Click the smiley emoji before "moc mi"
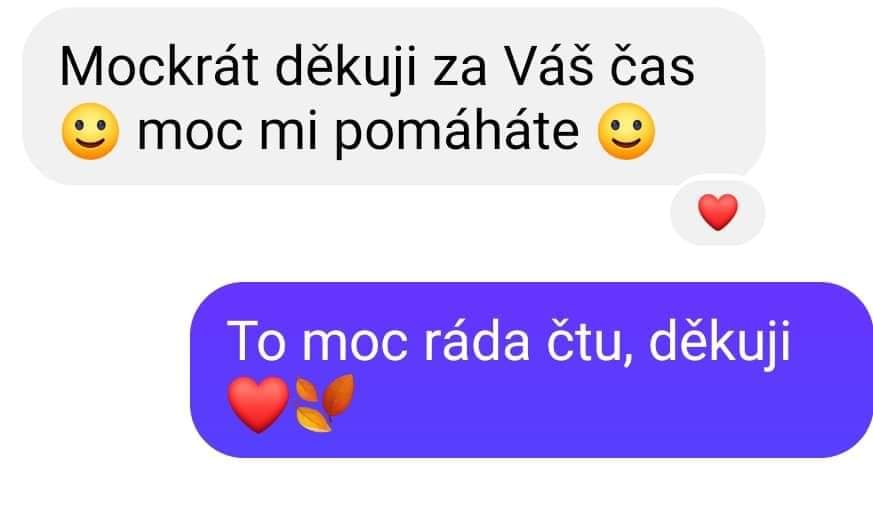The height and width of the screenshot is (507, 873). [x=91, y=131]
